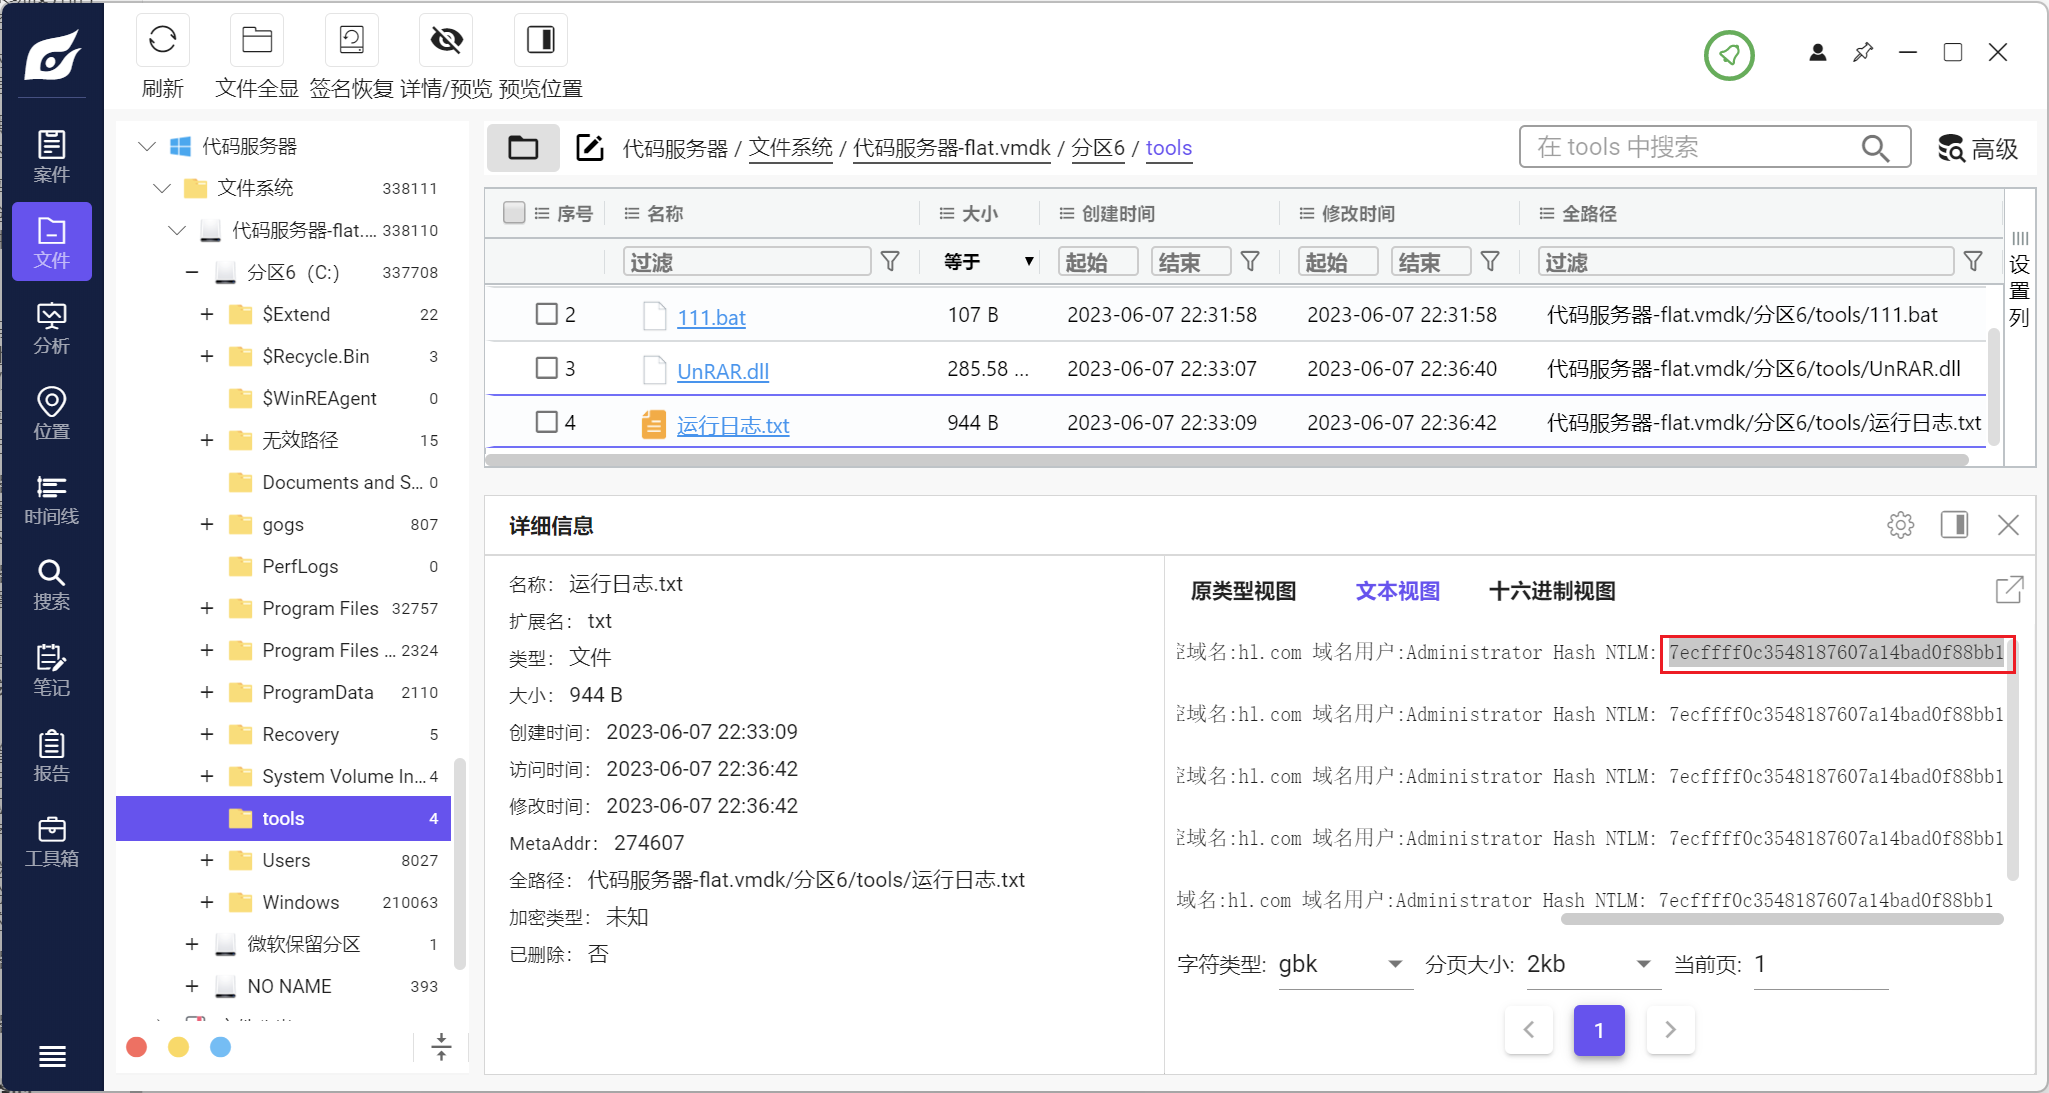Image resolution: width=2049 pixels, height=1093 pixels.
Task: Check the box for row 3 (UnRAR.dll)
Action: (546, 368)
